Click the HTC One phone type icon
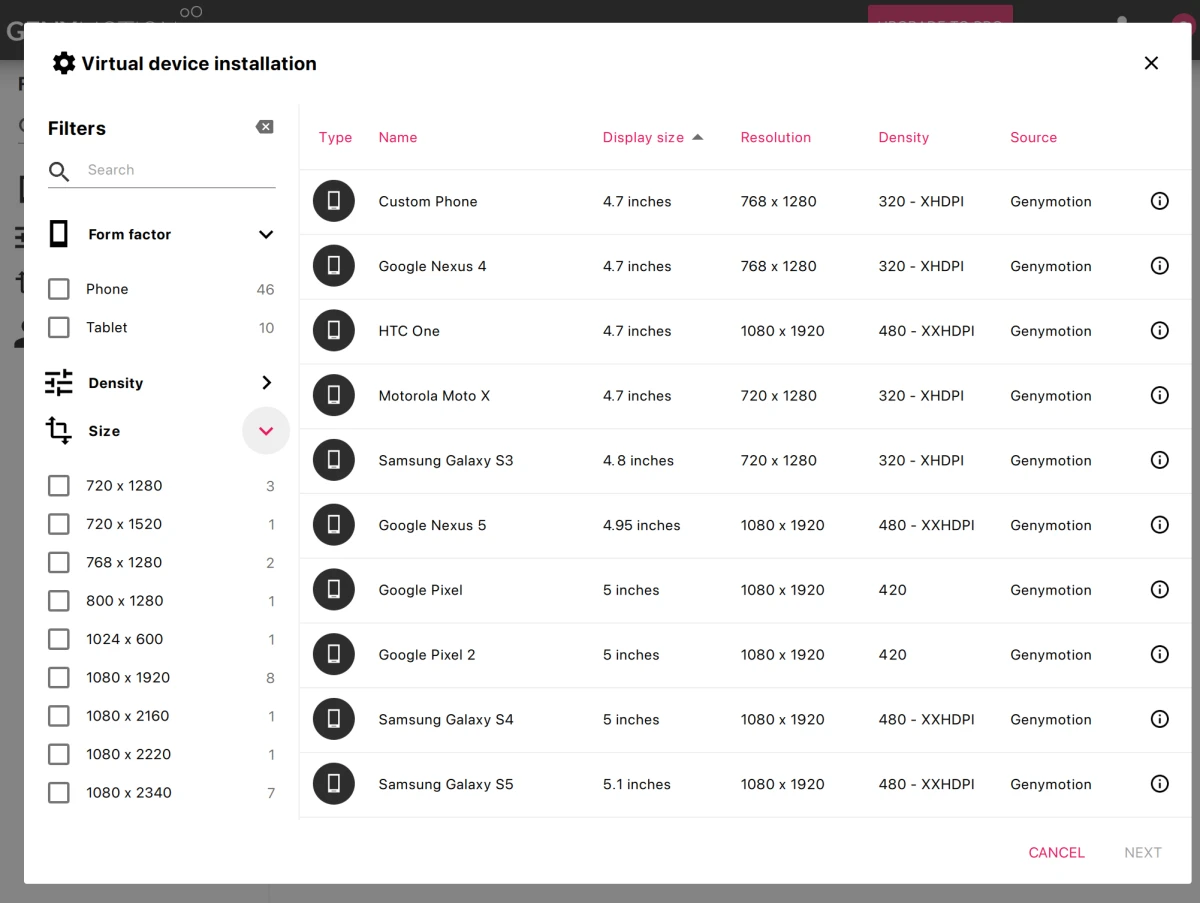 334,331
